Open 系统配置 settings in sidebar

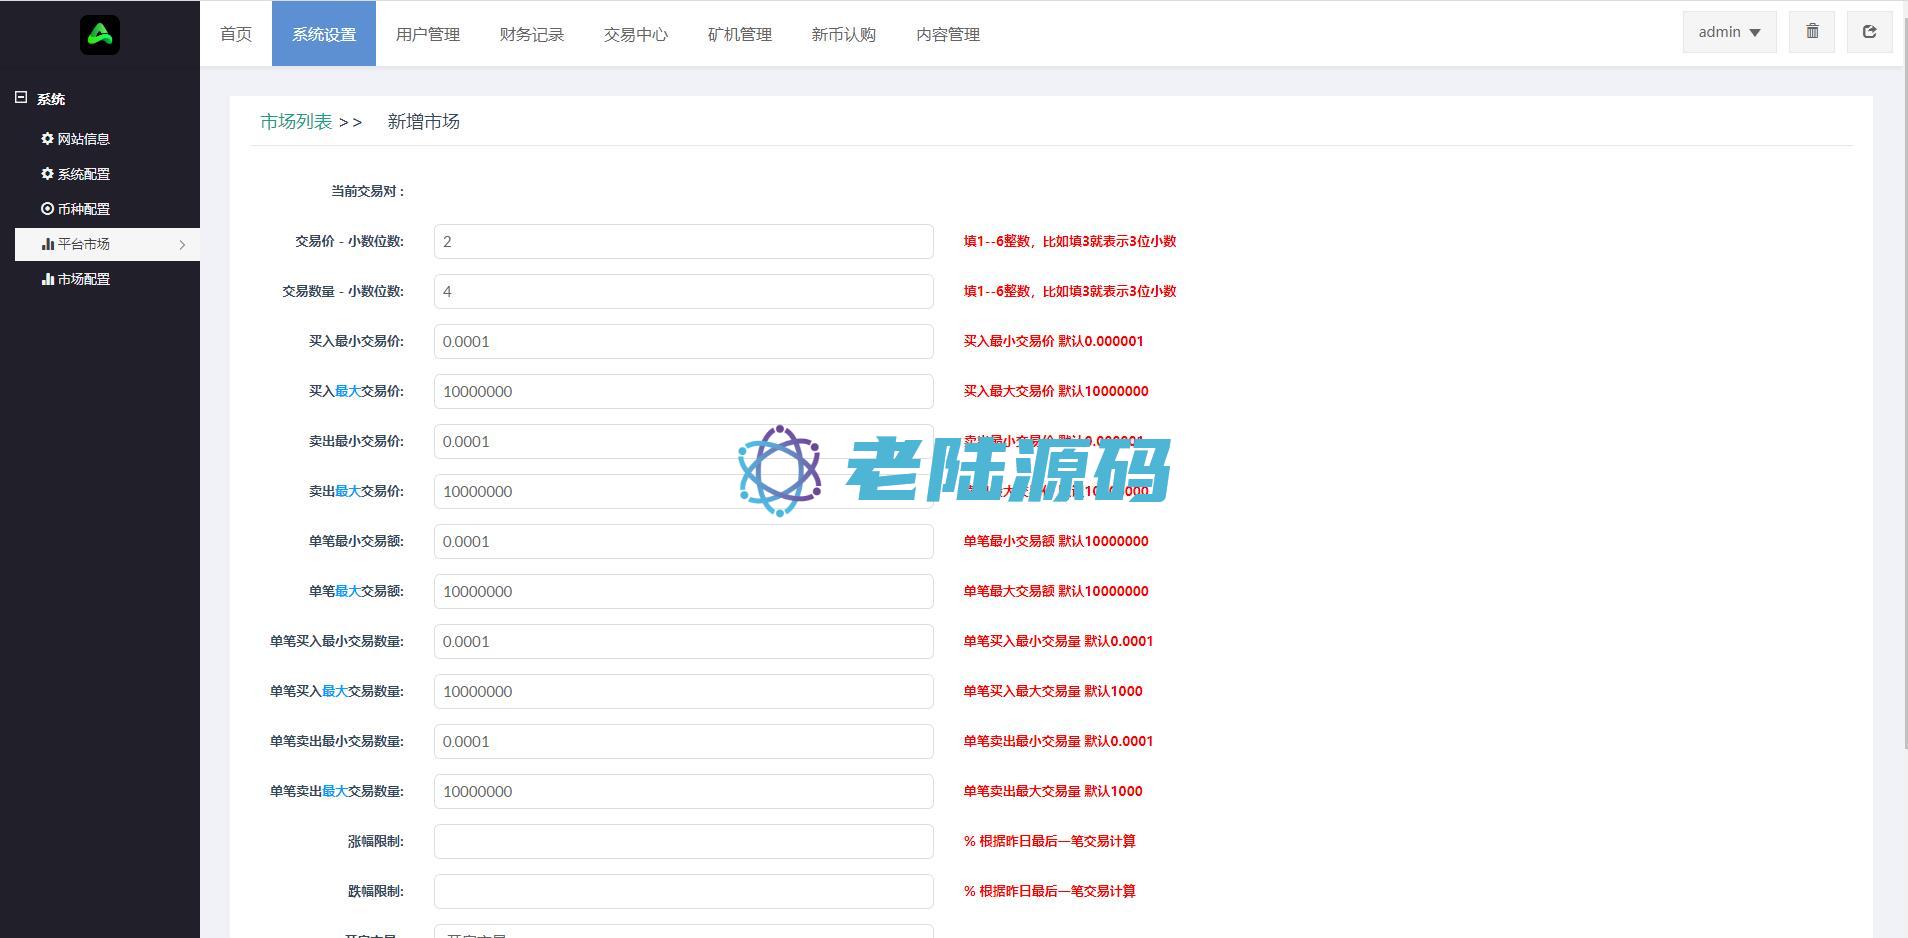(x=75, y=174)
